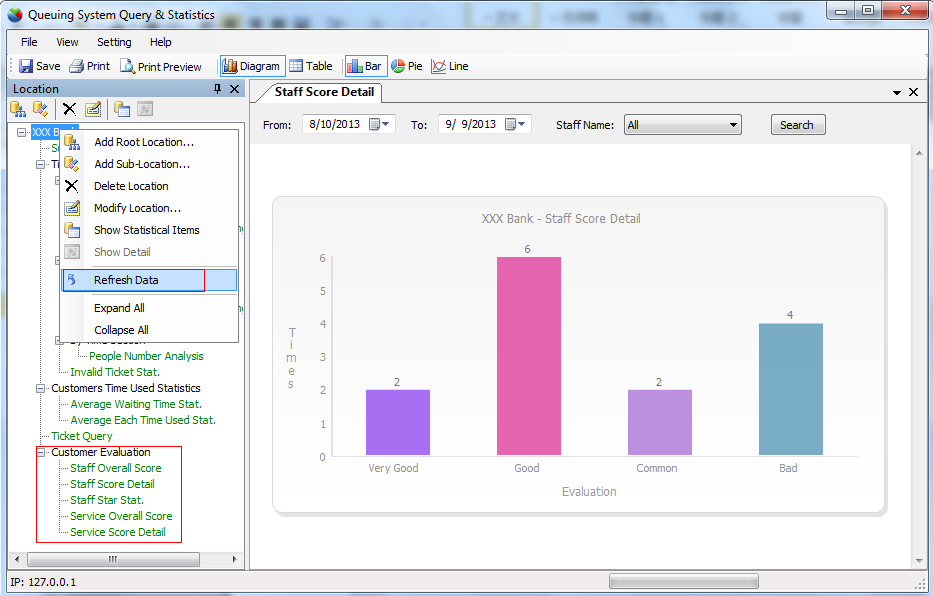Viewport: 933px width, 596px height.
Task: Switch to Diagram view
Action: [x=253, y=66]
